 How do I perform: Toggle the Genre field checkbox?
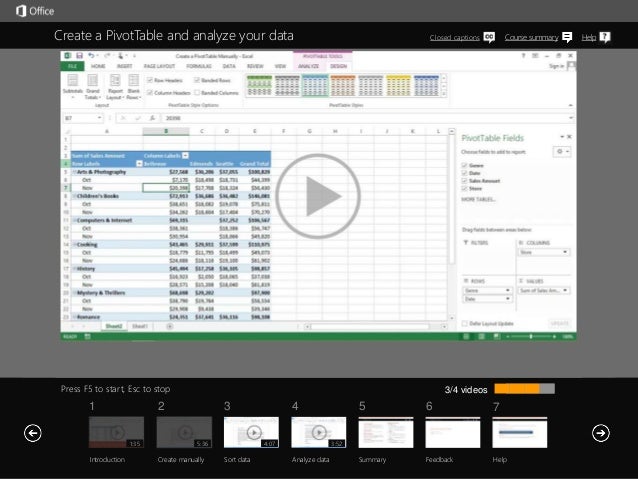click(464, 165)
